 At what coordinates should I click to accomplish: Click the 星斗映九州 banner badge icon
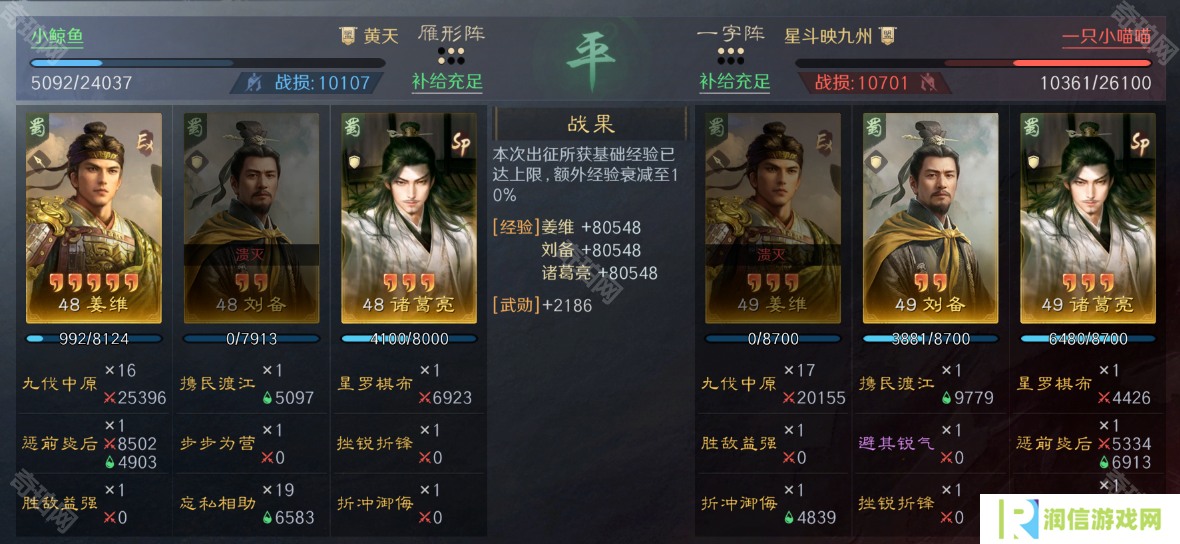click(887, 35)
